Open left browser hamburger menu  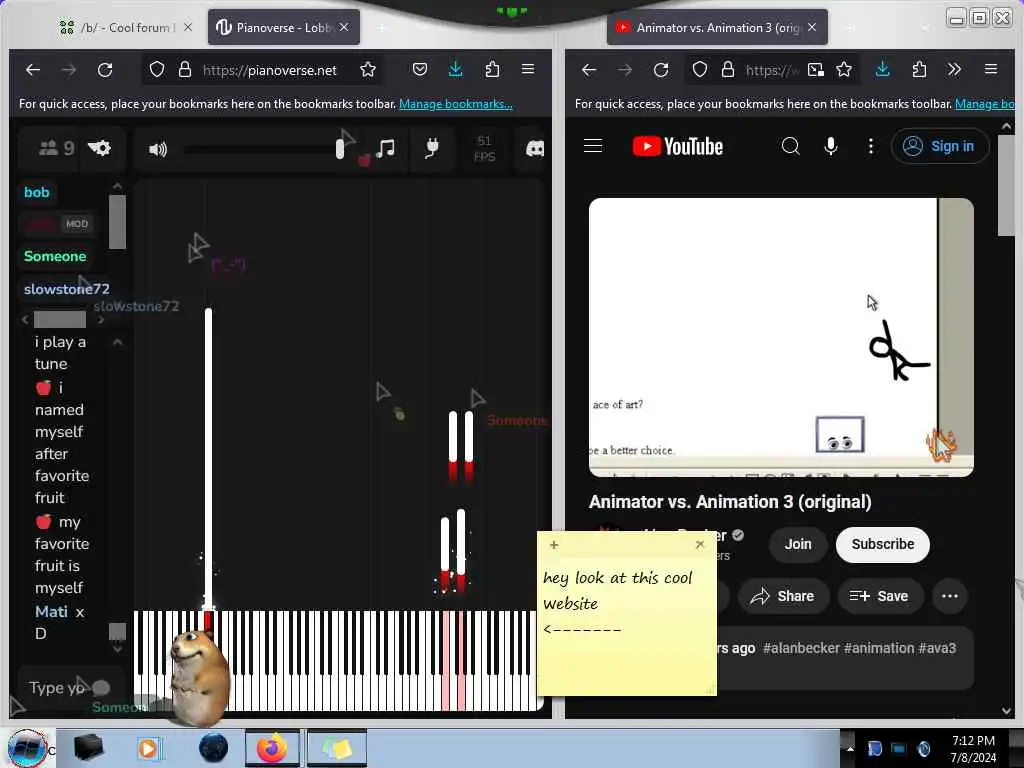point(528,69)
